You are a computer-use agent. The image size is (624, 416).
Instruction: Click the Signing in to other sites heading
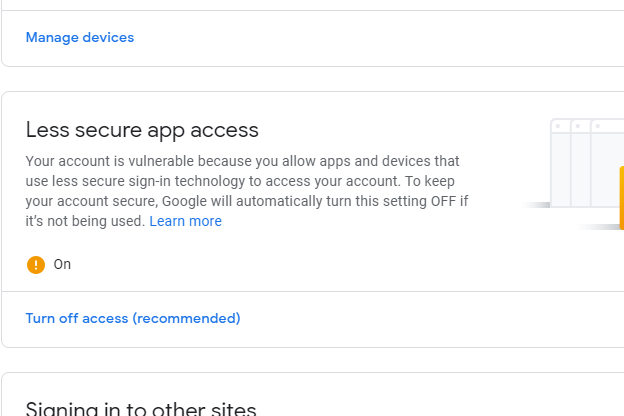click(x=141, y=409)
